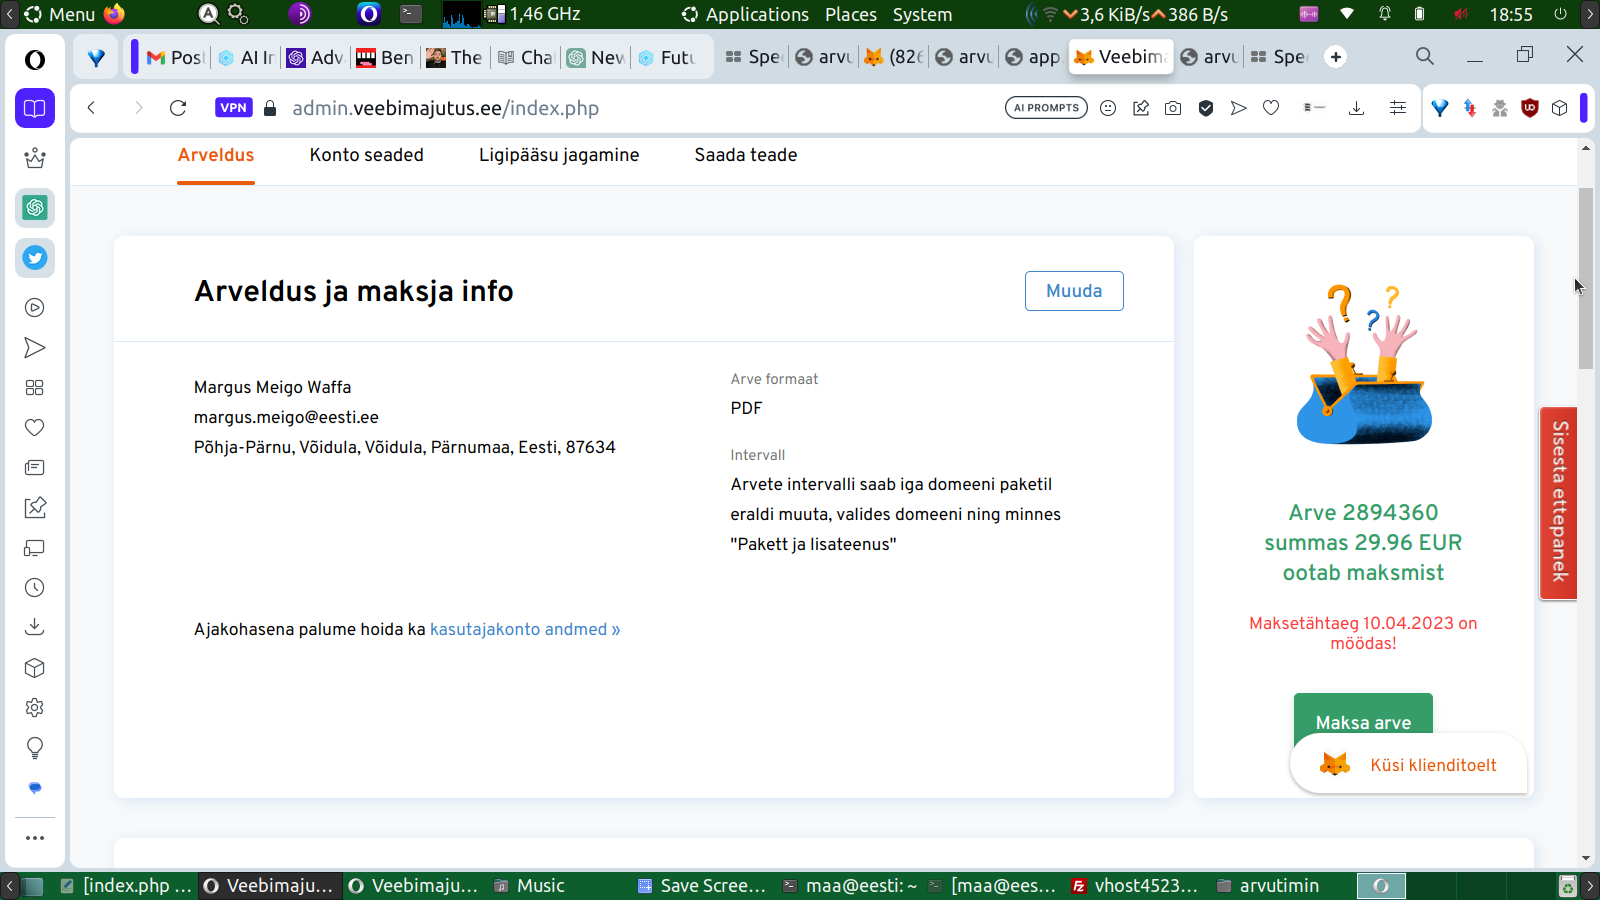
Task: Click the page vertical scrollbar thumb
Action: tap(1586, 278)
